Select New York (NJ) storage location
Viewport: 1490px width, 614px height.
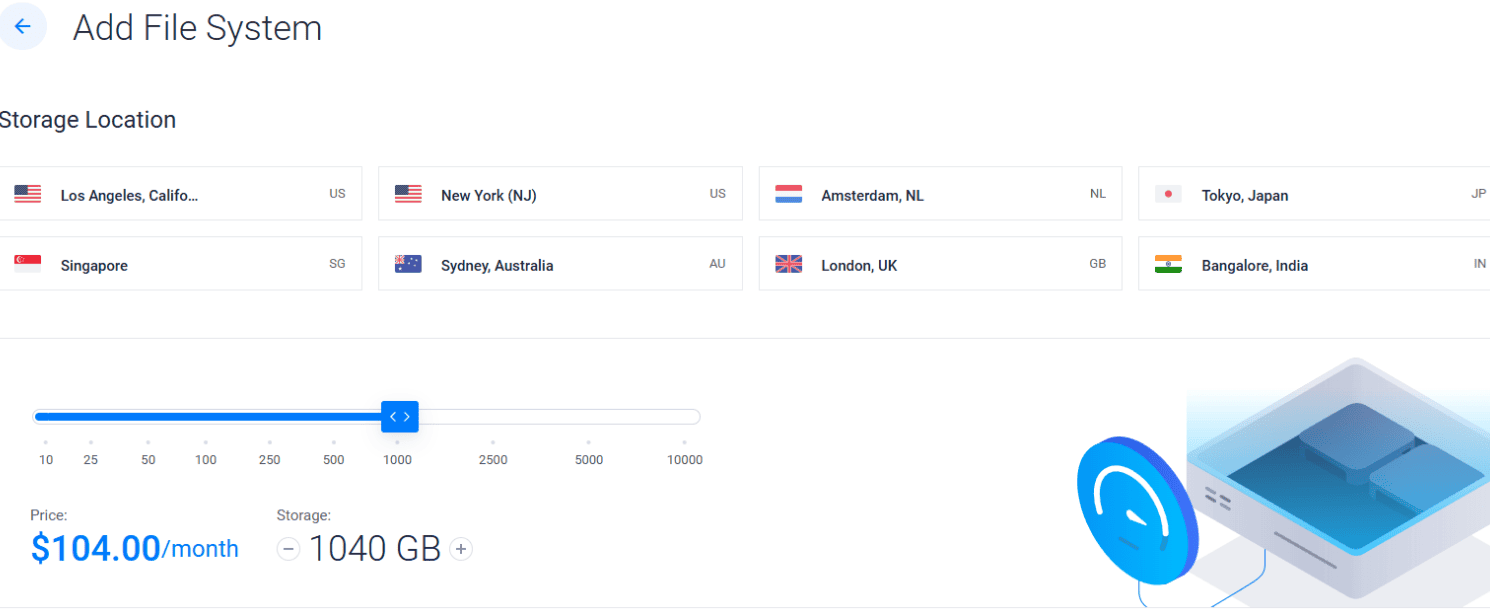point(560,194)
